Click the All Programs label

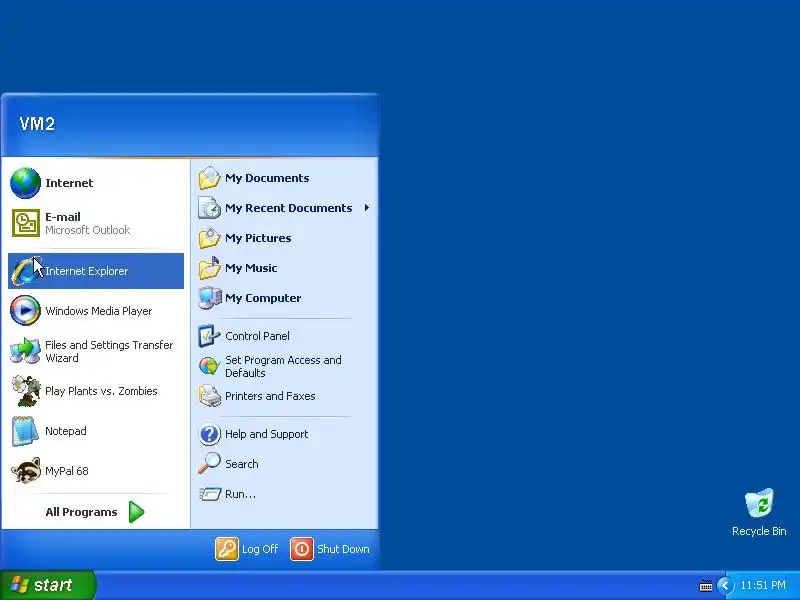[81, 512]
